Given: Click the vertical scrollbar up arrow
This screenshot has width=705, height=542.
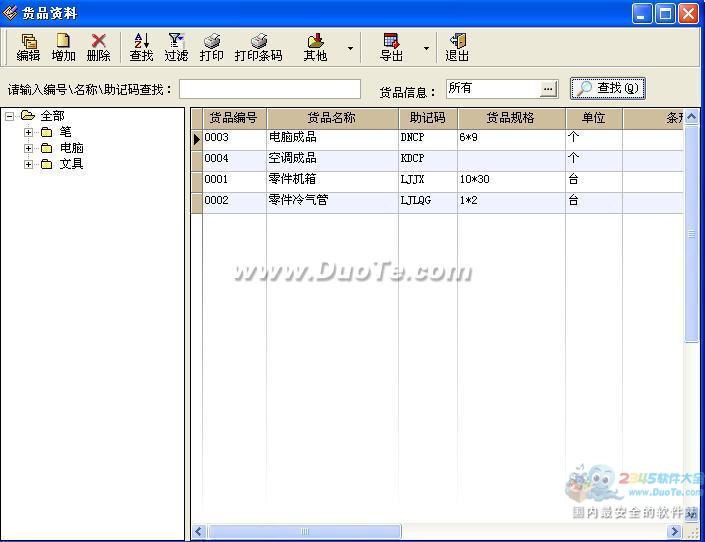Looking at the screenshot, I should [x=692, y=116].
